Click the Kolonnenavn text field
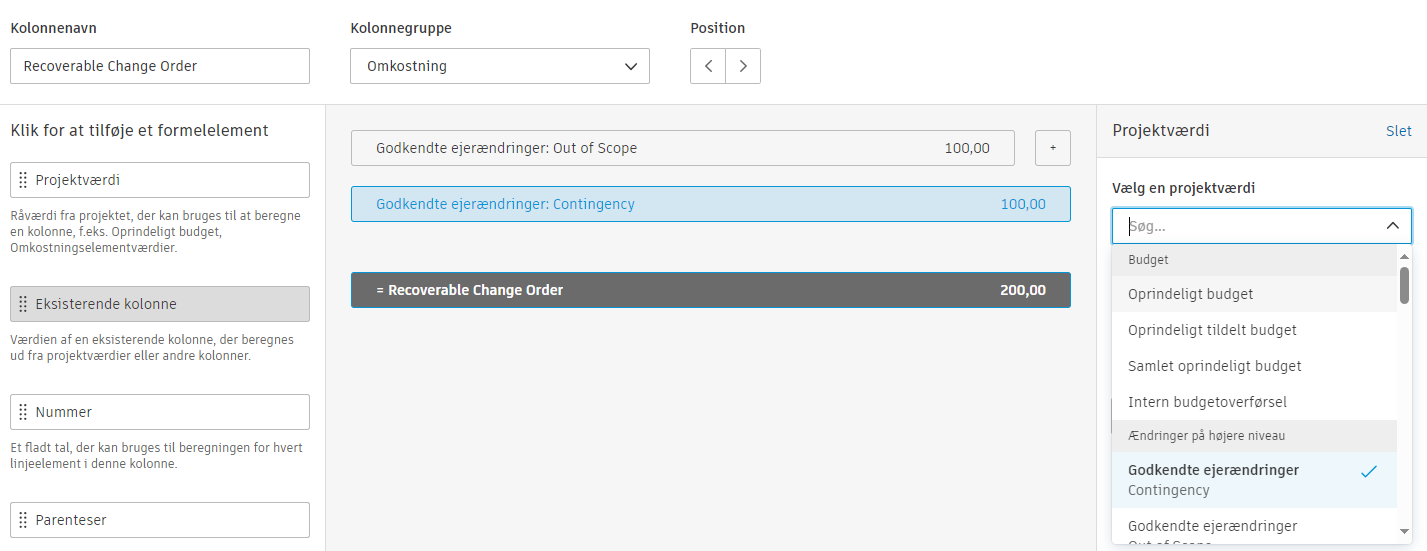This screenshot has width=1427, height=551. [160, 66]
